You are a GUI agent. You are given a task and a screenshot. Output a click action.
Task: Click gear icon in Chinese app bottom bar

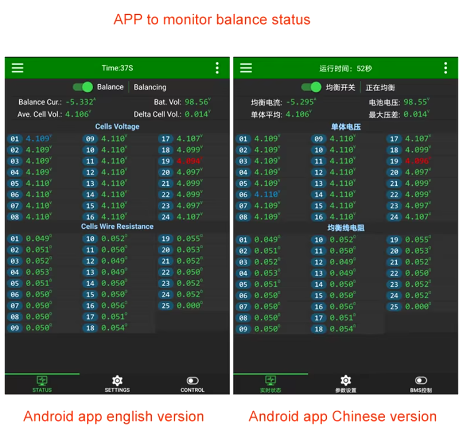(x=346, y=380)
